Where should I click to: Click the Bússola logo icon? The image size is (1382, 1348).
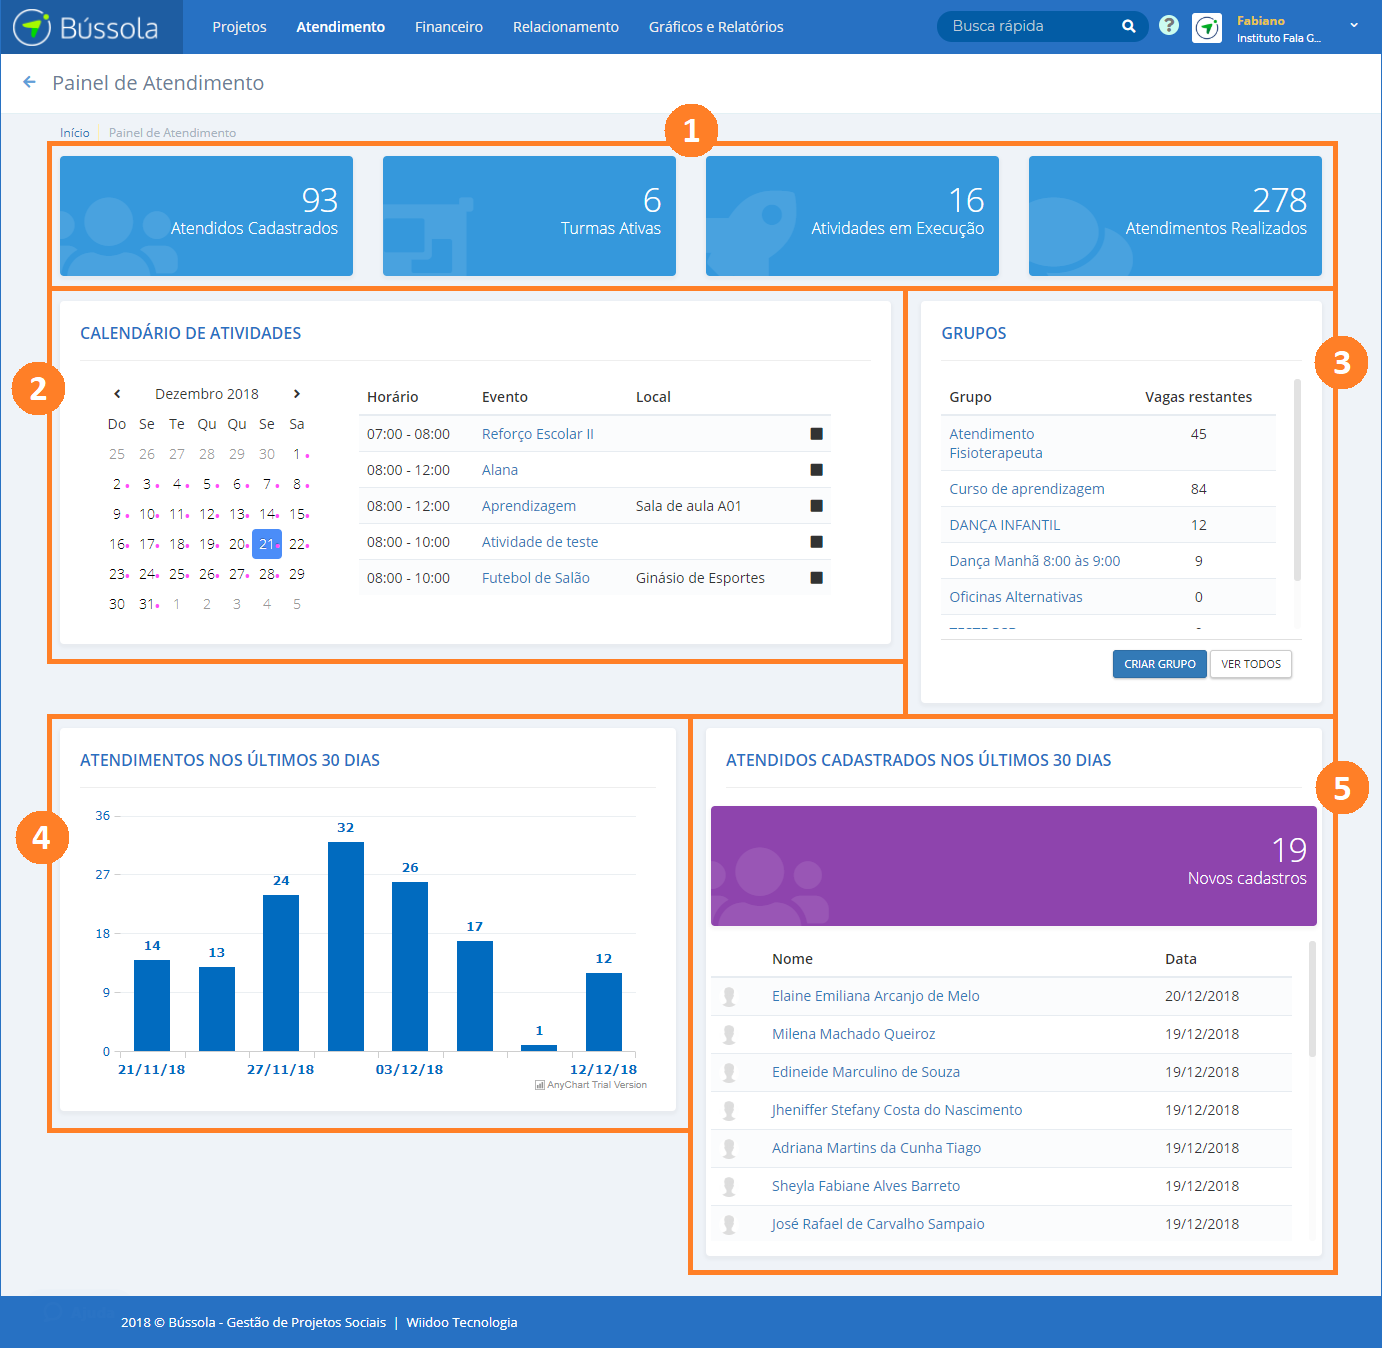coord(32,27)
